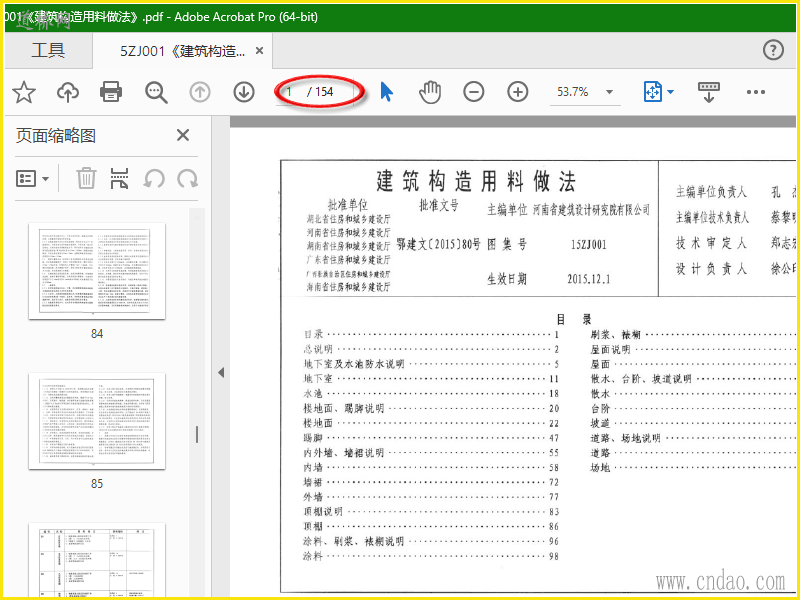Screen dimensions: 800x600
Task: Click the scrolling mode keyboard icon
Action: [709, 92]
